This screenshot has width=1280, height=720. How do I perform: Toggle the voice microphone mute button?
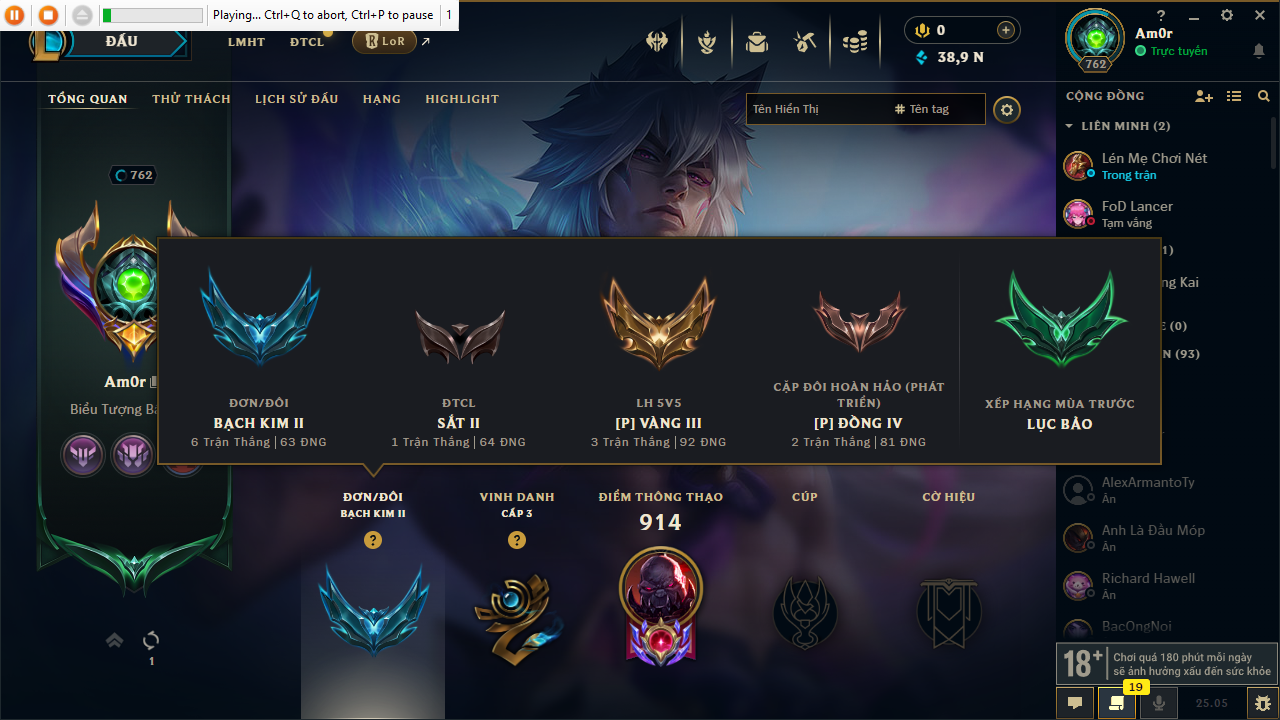click(1159, 702)
